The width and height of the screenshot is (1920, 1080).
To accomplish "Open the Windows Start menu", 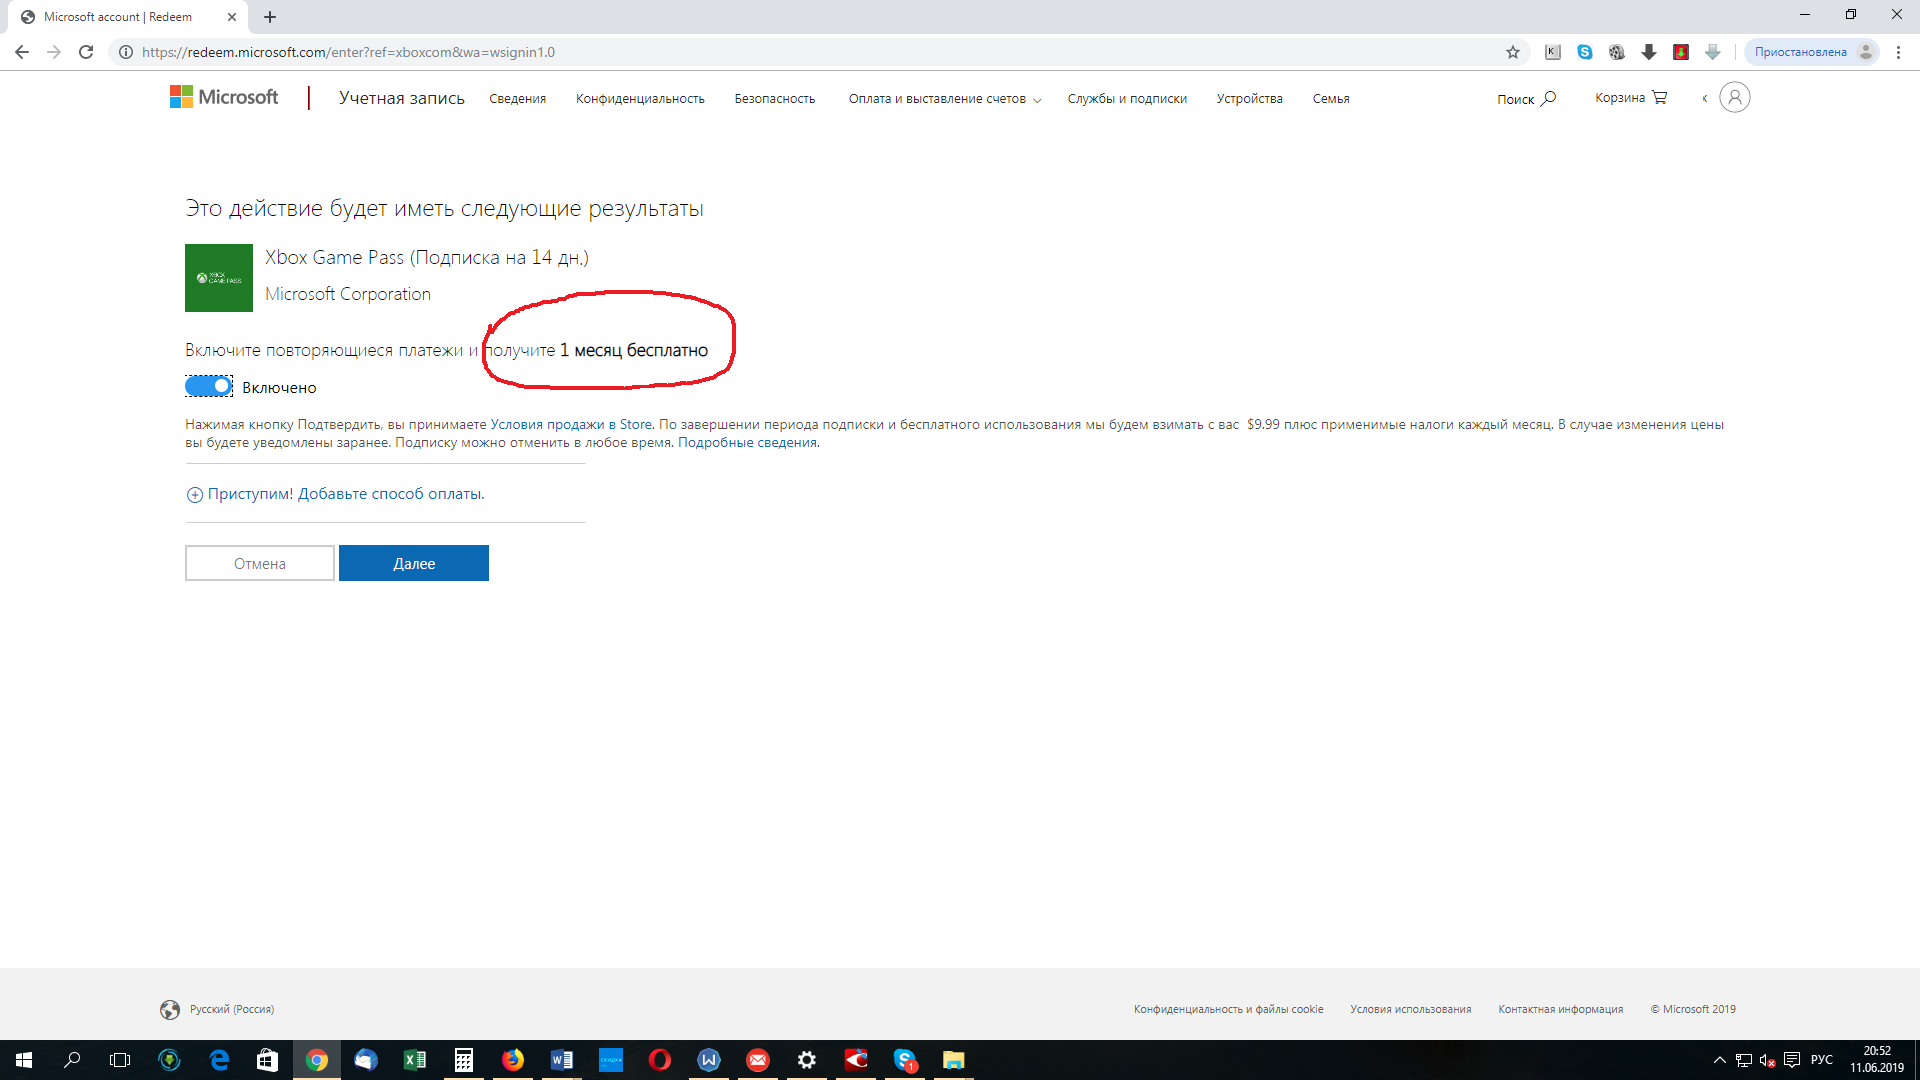I will (24, 1060).
